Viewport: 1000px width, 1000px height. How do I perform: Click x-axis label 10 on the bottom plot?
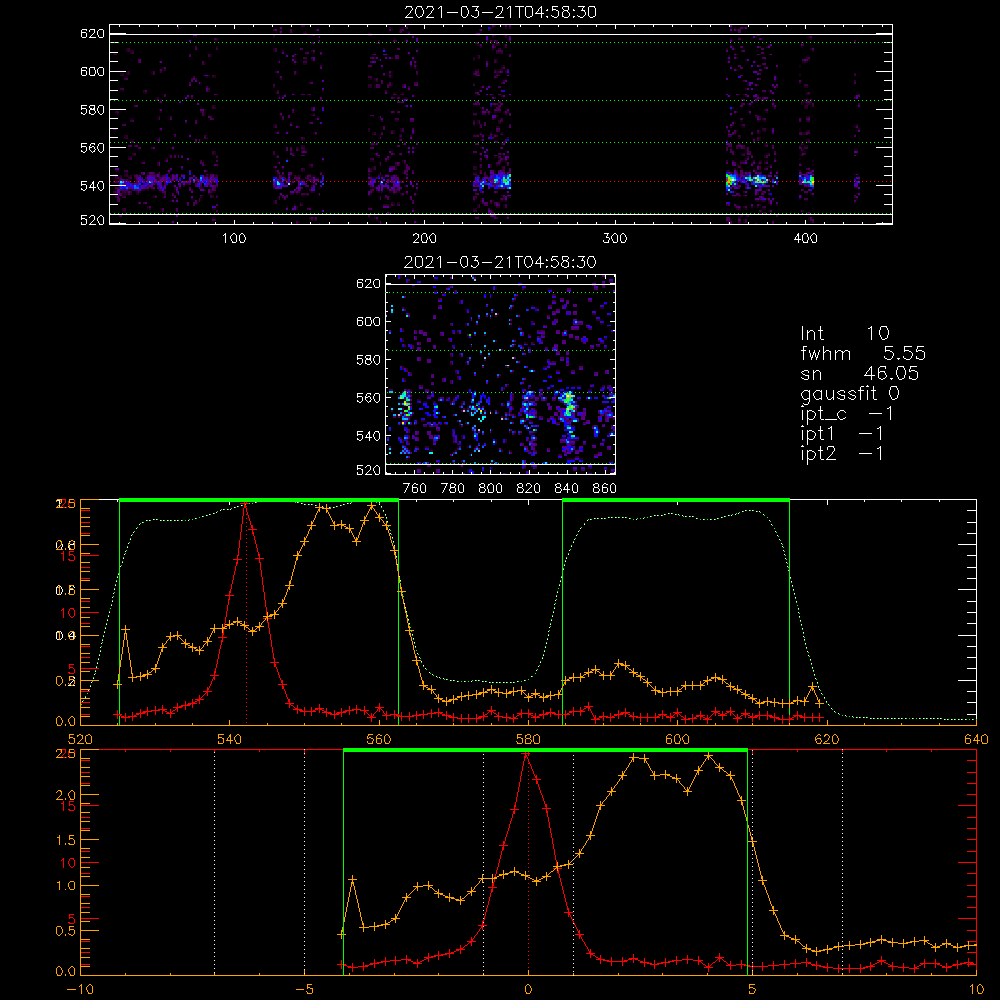[976, 989]
